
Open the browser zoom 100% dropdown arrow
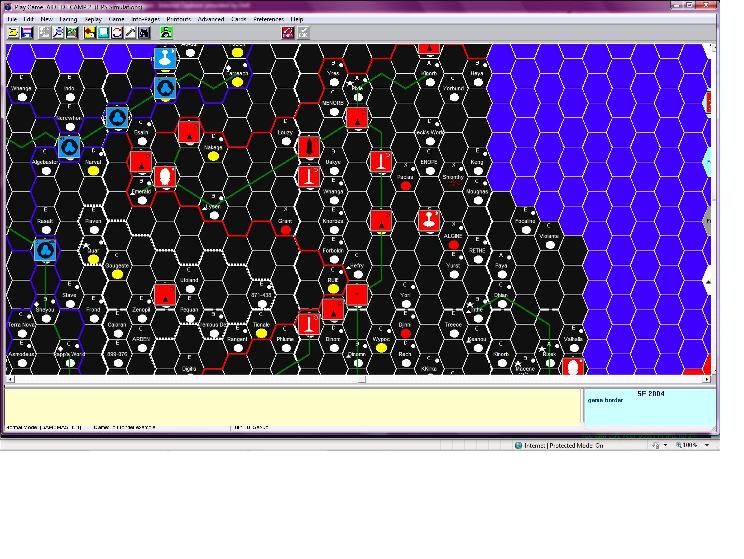[x=707, y=445]
